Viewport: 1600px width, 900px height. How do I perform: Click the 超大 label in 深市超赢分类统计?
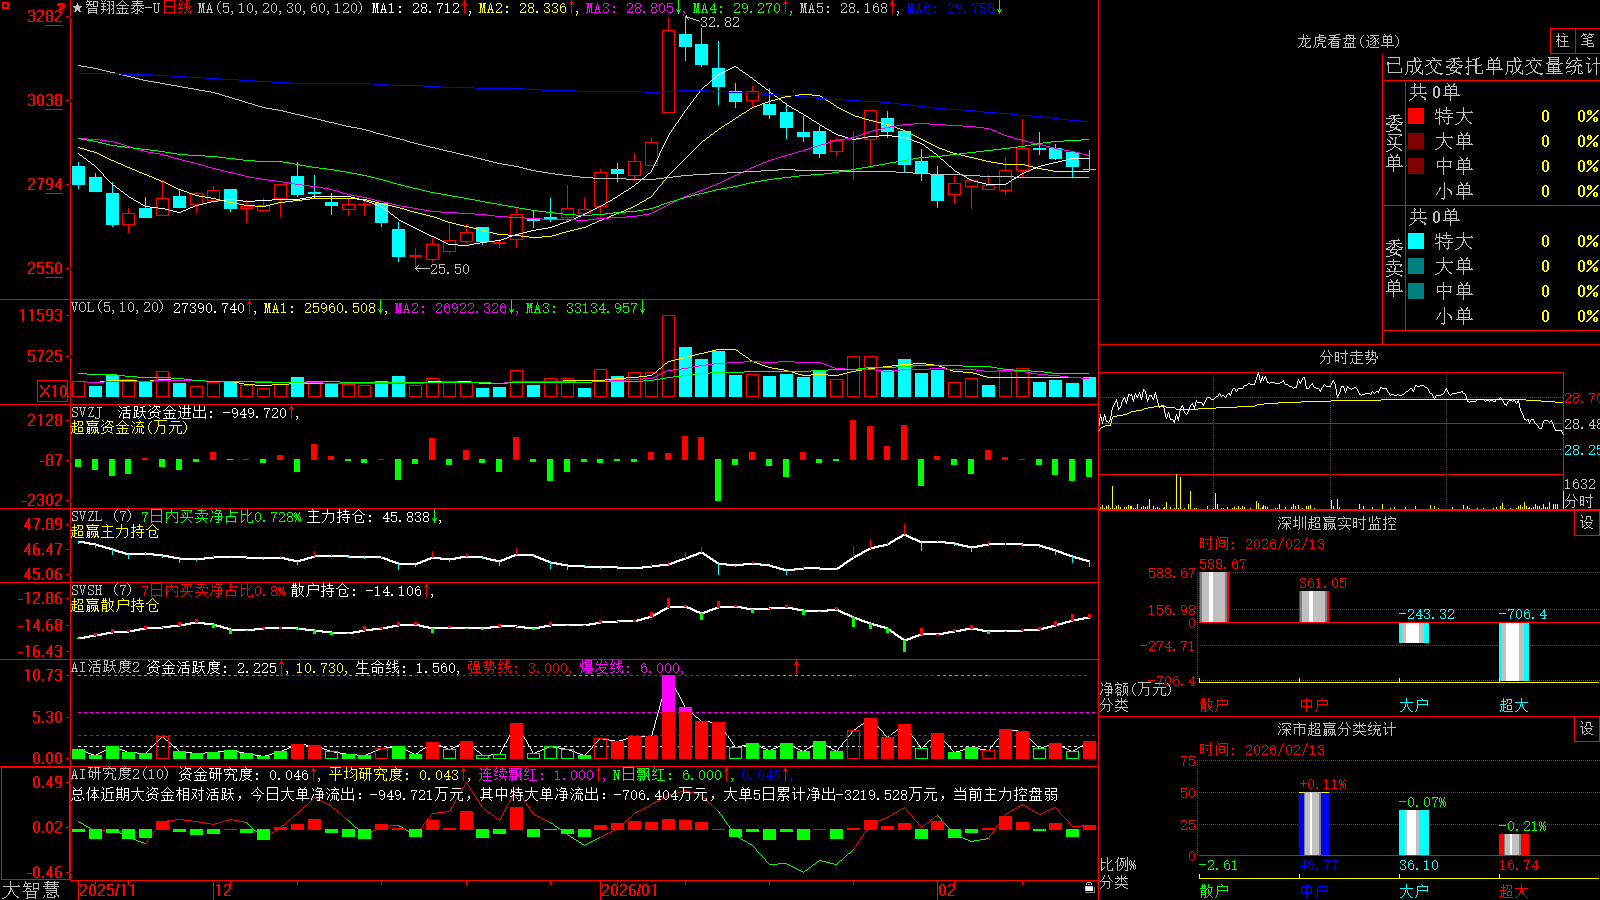tap(1514, 890)
